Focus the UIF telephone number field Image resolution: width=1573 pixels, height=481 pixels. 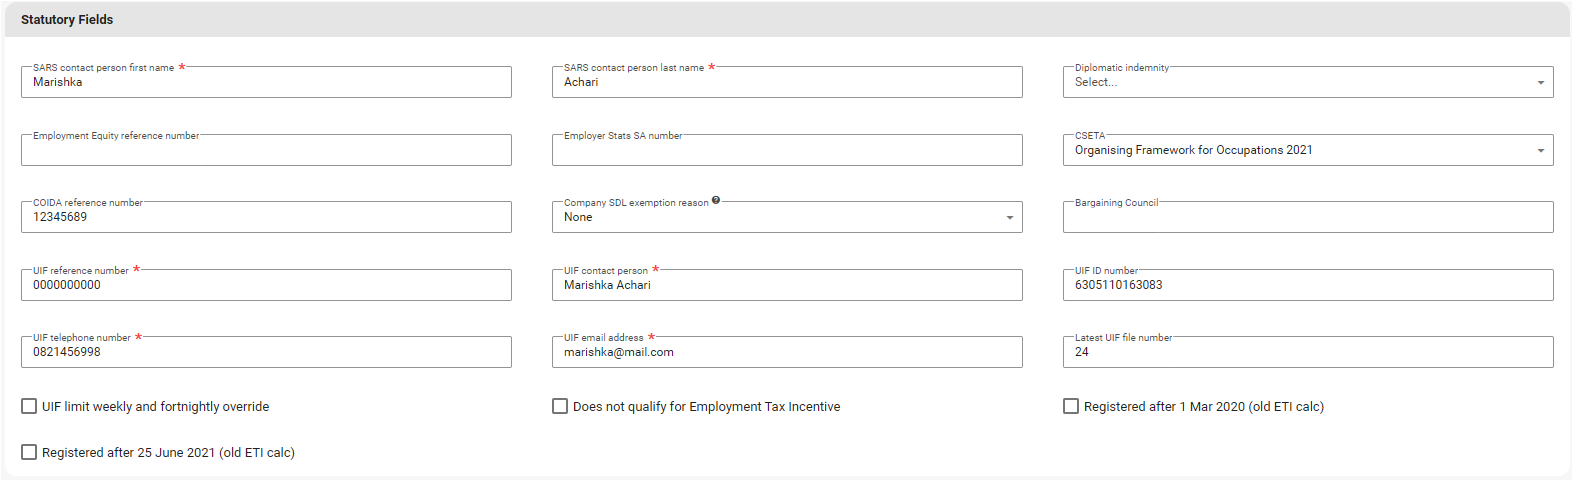(x=266, y=353)
